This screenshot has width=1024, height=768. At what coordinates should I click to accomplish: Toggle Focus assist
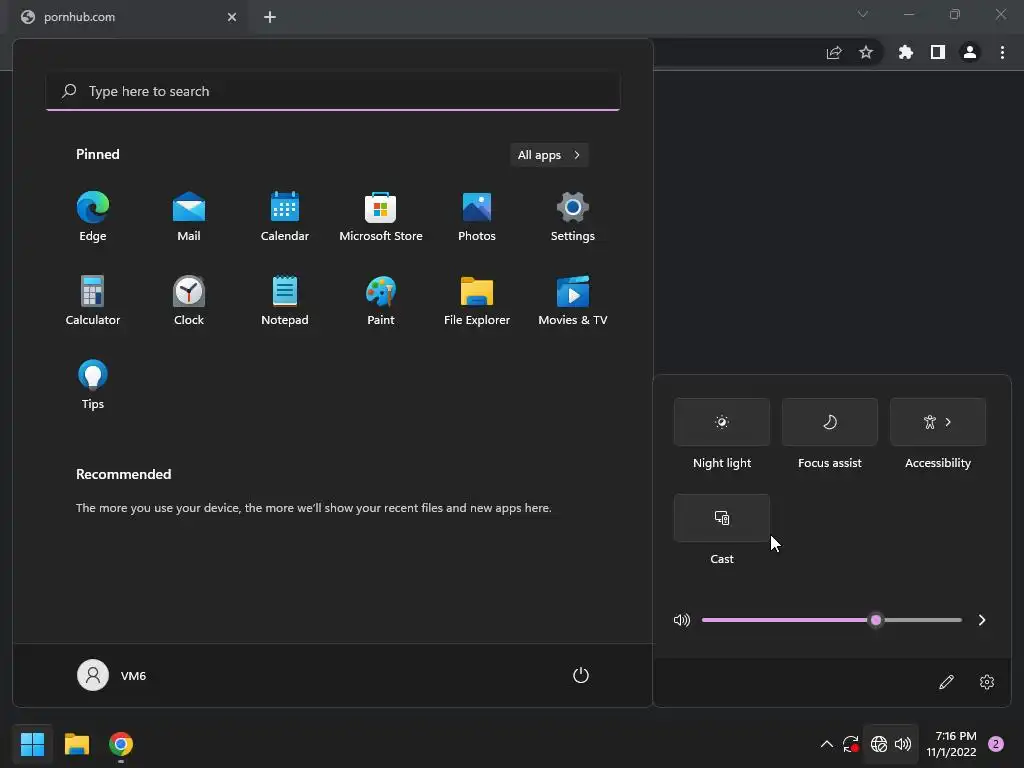click(829, 422)
